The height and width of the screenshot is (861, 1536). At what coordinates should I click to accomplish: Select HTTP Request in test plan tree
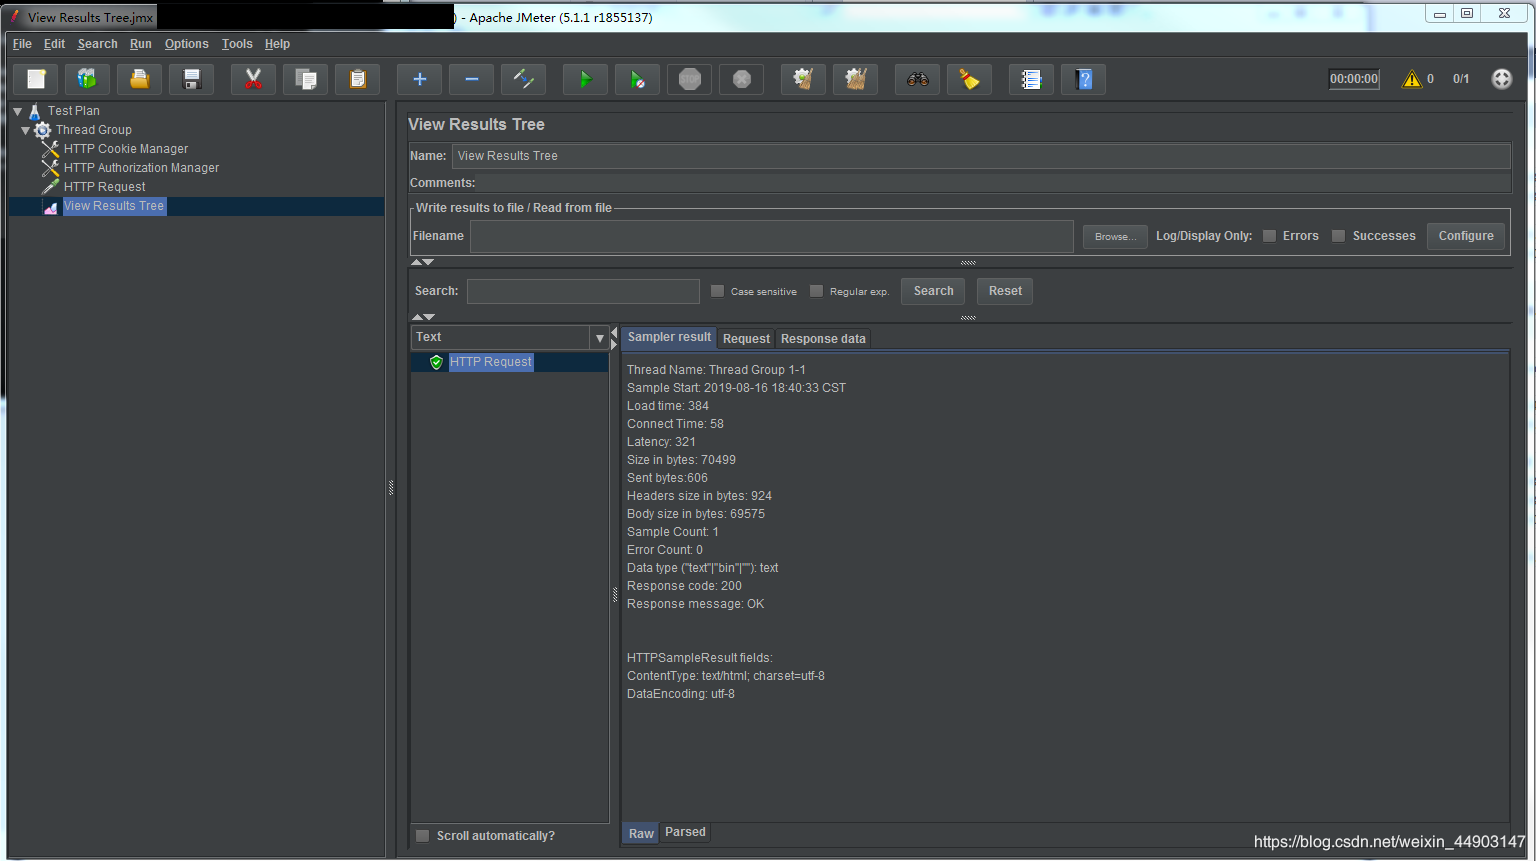click(x=104, y=187)
